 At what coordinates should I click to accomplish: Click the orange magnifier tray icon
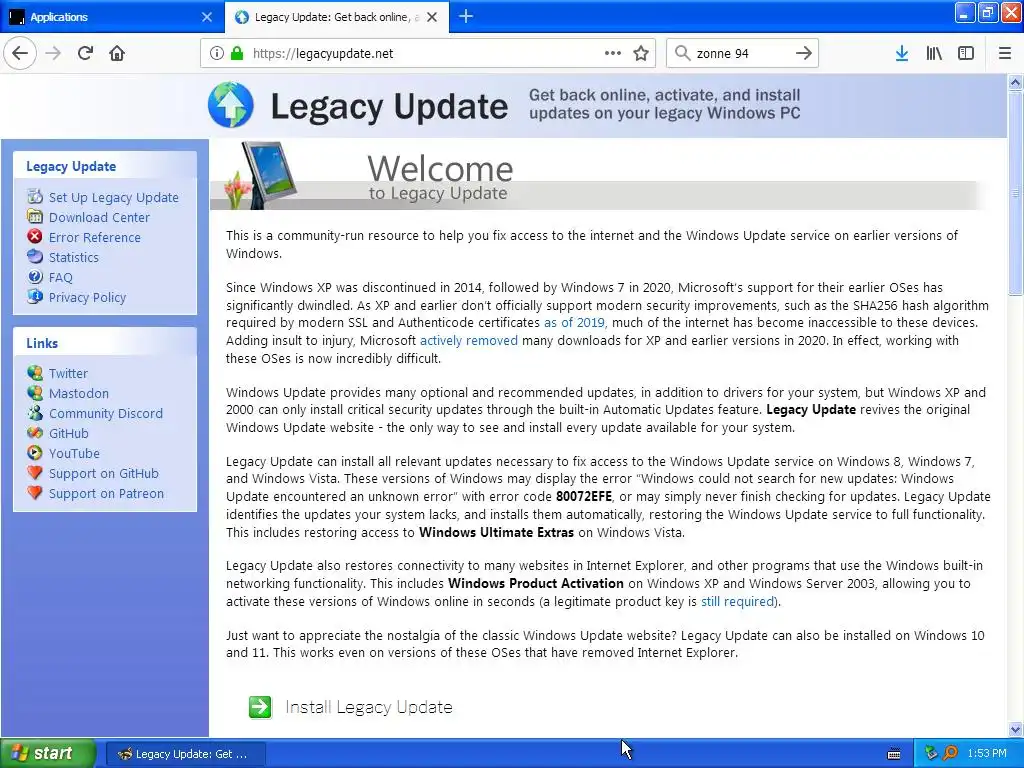coord(950,753)
